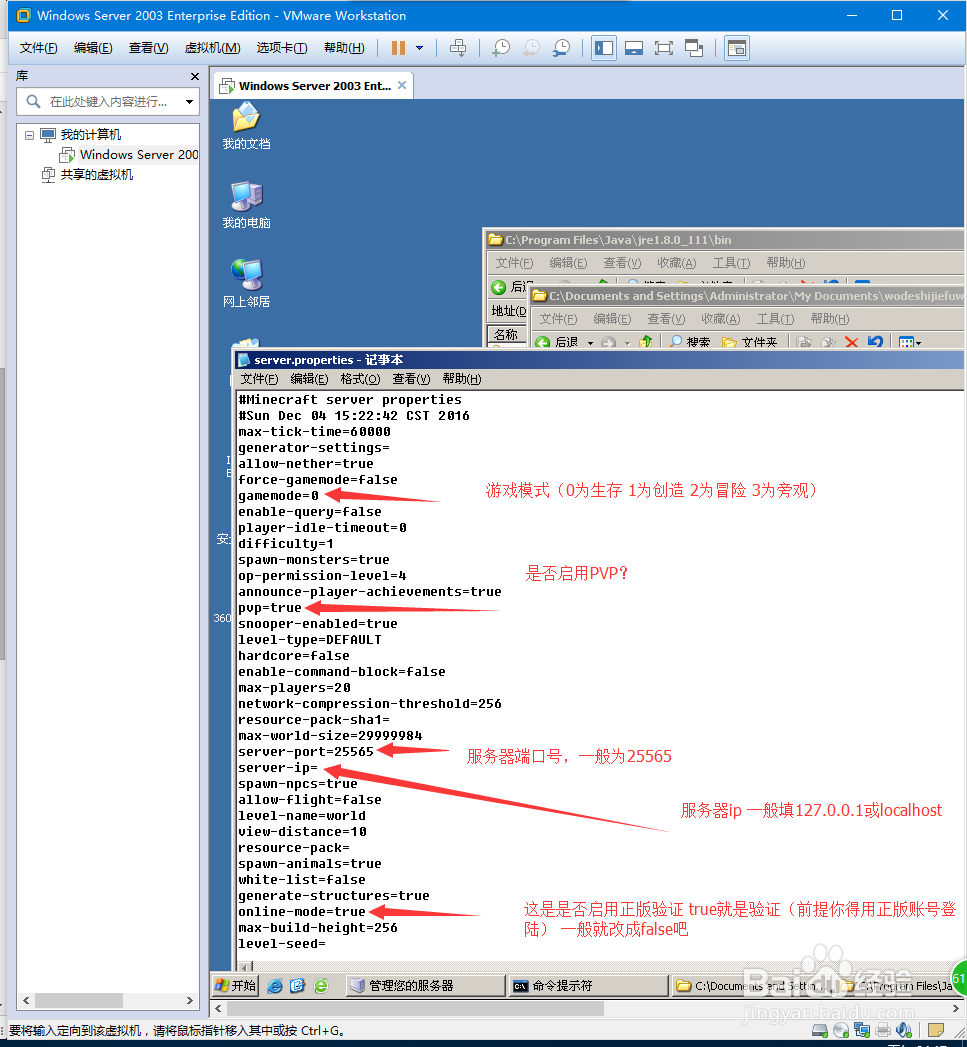Click the level-name=world line
The height and width of the screenshot is (1047, 967).
click(x=302, y=816)
